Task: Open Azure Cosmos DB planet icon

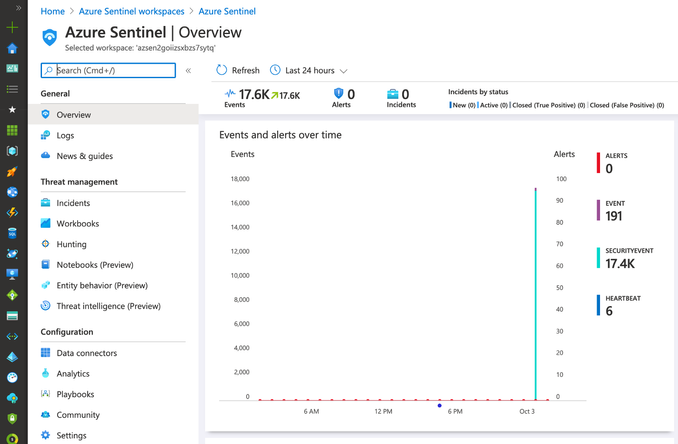Action: pyautogui.click(x=12, y=254)
